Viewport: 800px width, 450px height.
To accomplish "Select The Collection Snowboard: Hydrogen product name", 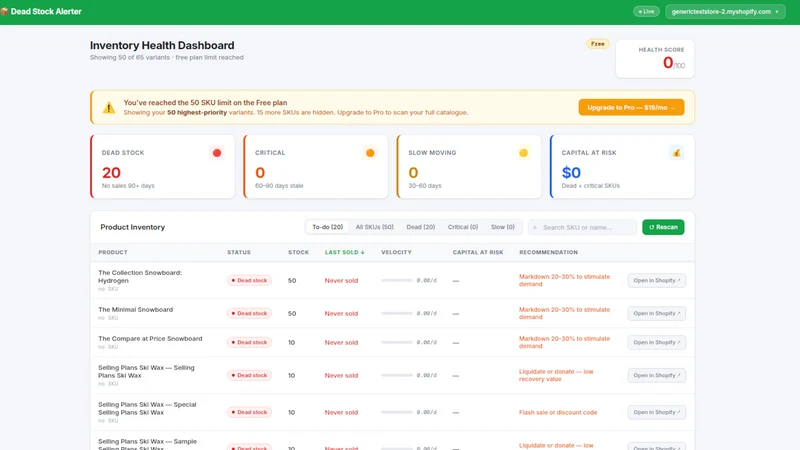I will pyautogui.click(x=140, y=277).
